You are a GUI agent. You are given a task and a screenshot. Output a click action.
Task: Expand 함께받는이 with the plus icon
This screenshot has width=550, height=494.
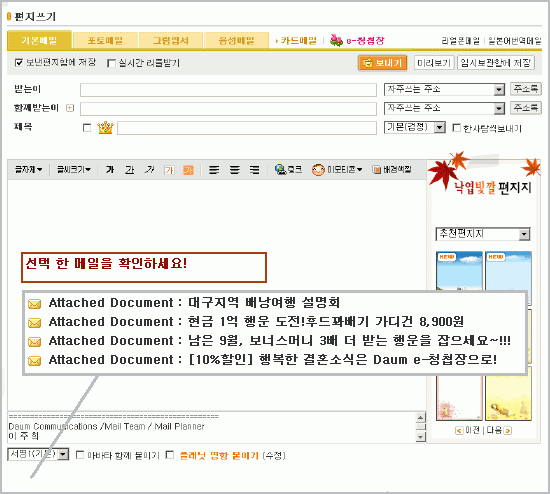point(70,108)
